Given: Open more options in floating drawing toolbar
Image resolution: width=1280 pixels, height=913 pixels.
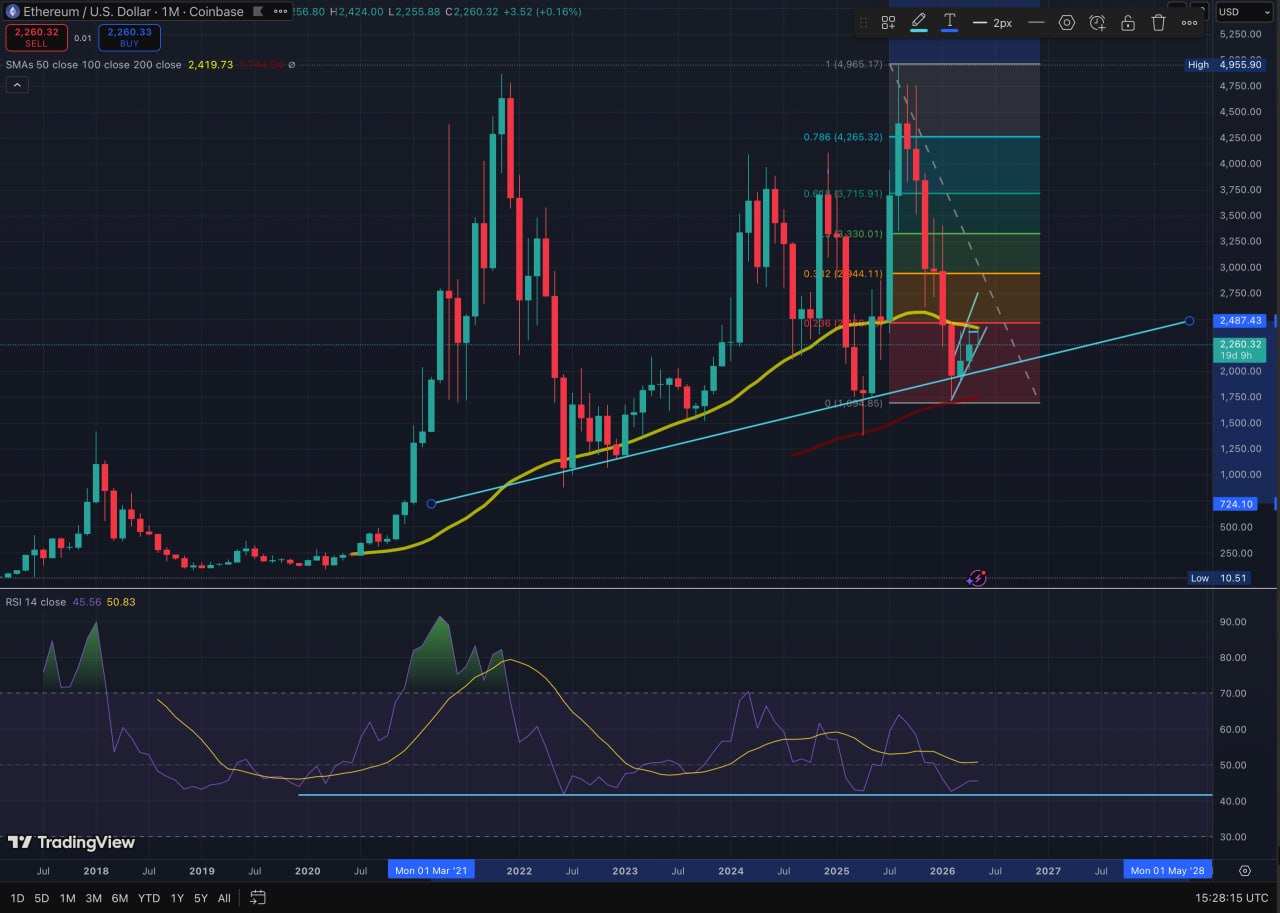Looking at the screenshot, I should (1189, 22).
